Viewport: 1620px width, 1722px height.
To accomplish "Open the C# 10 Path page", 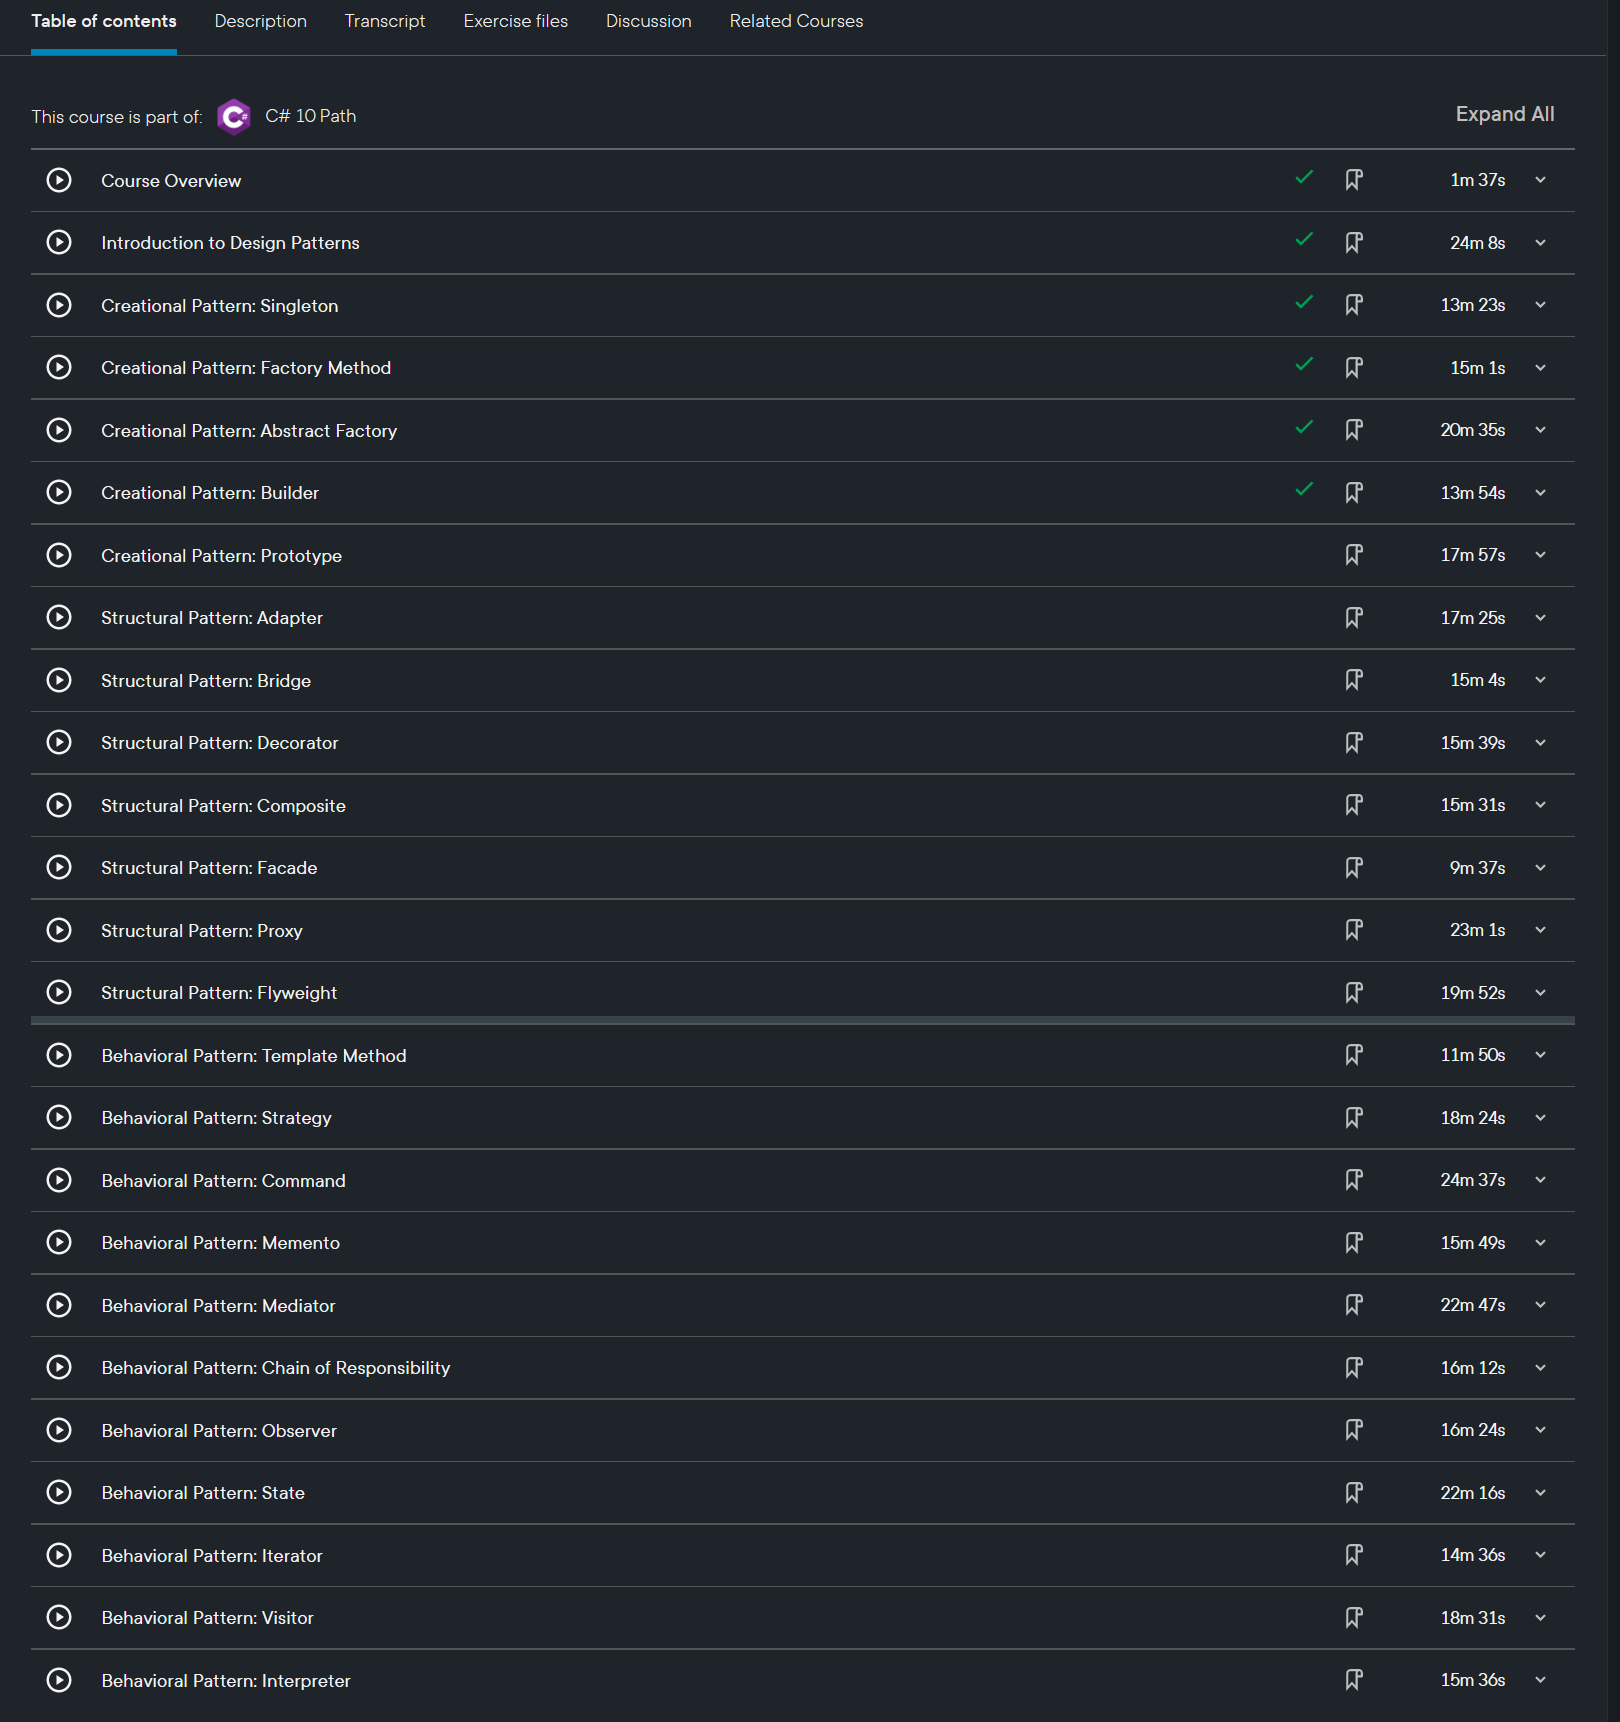I will 310,116.
